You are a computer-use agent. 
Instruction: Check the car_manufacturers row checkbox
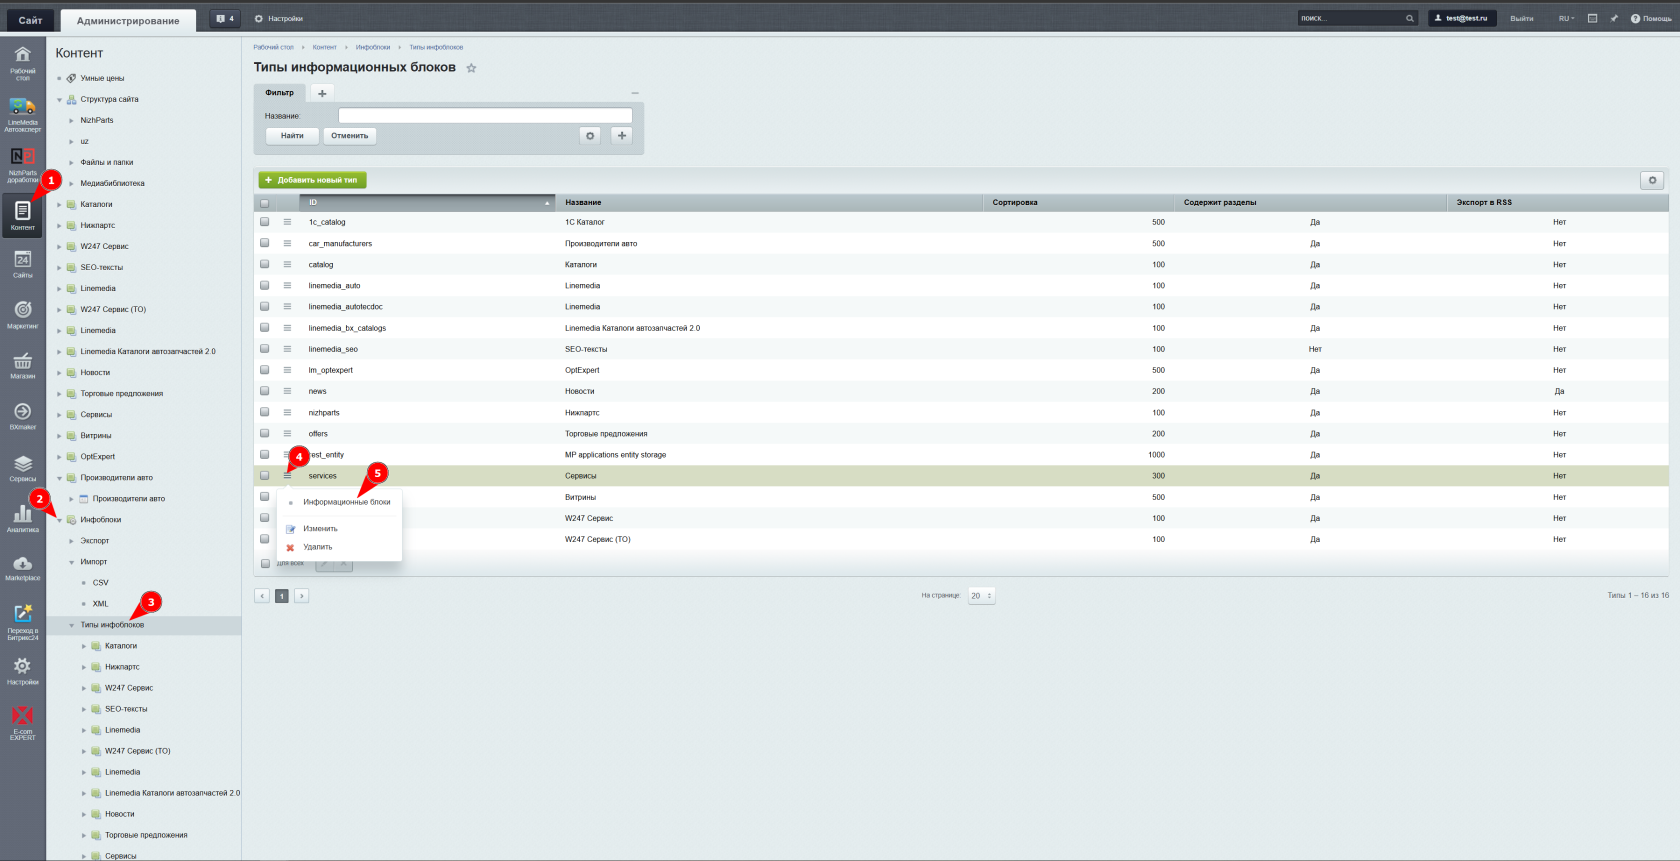(x=265, y=243)
